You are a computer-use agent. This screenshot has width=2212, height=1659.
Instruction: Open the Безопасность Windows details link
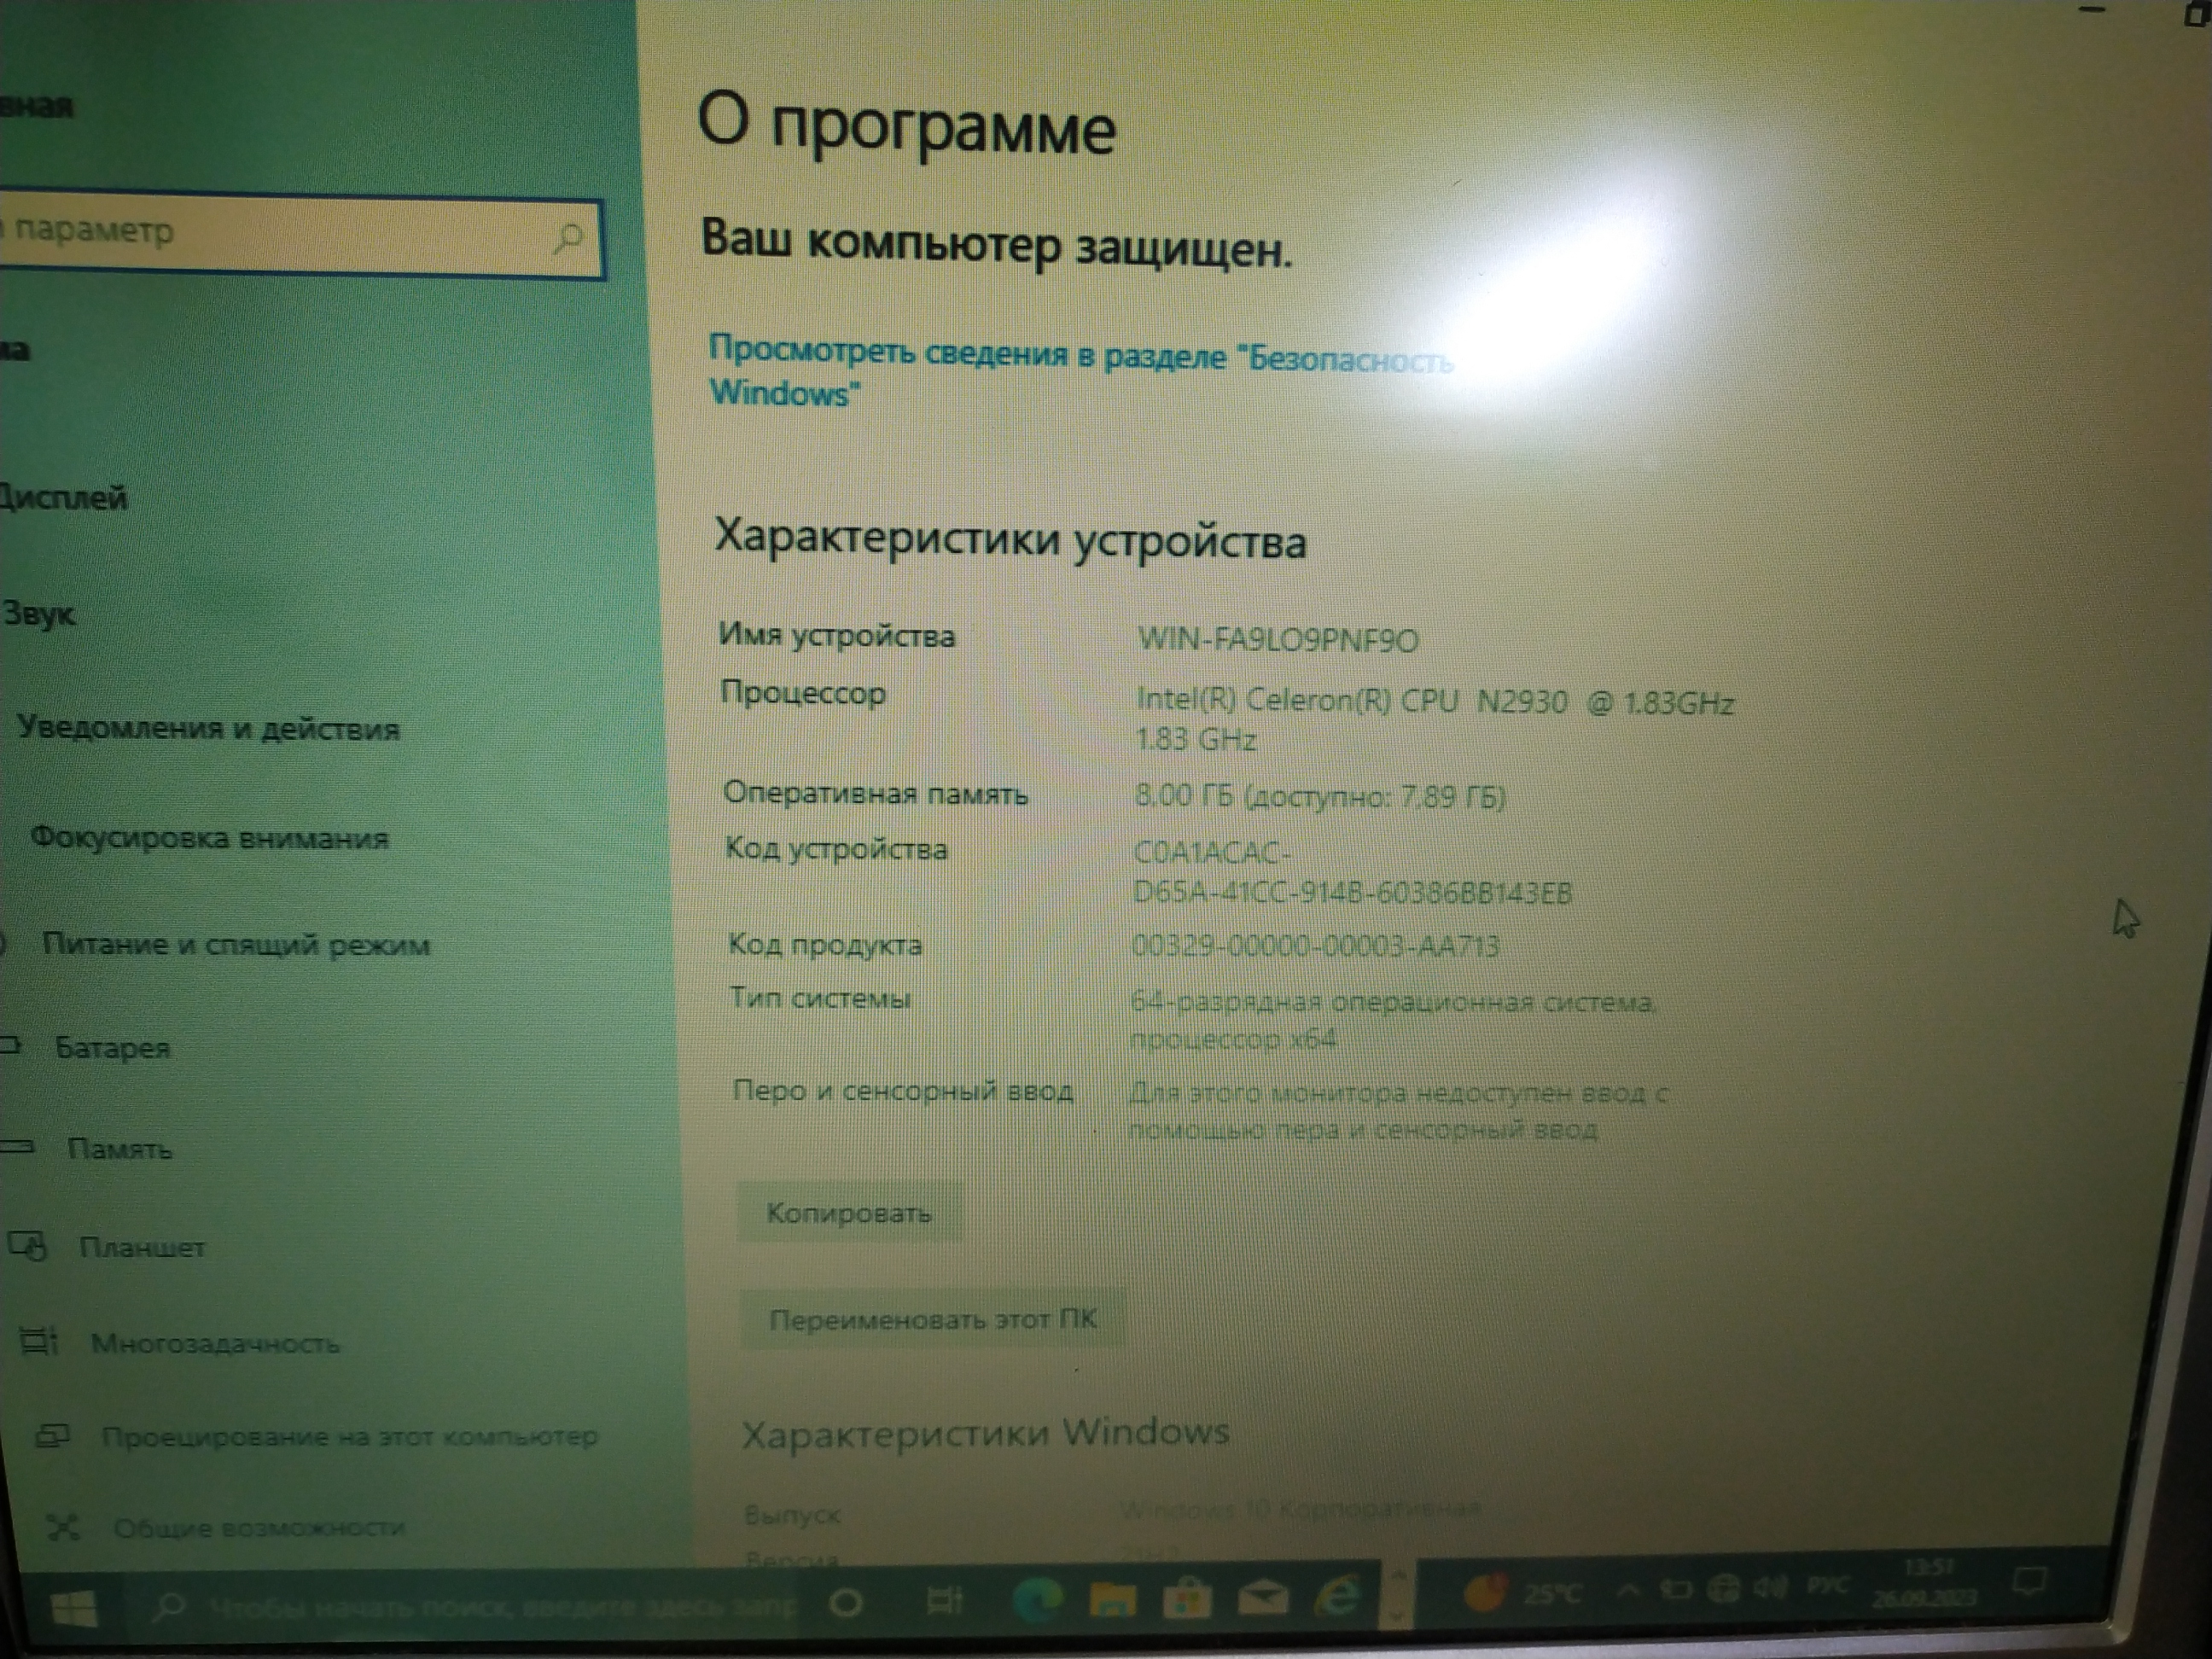[x=1081, y=372]
